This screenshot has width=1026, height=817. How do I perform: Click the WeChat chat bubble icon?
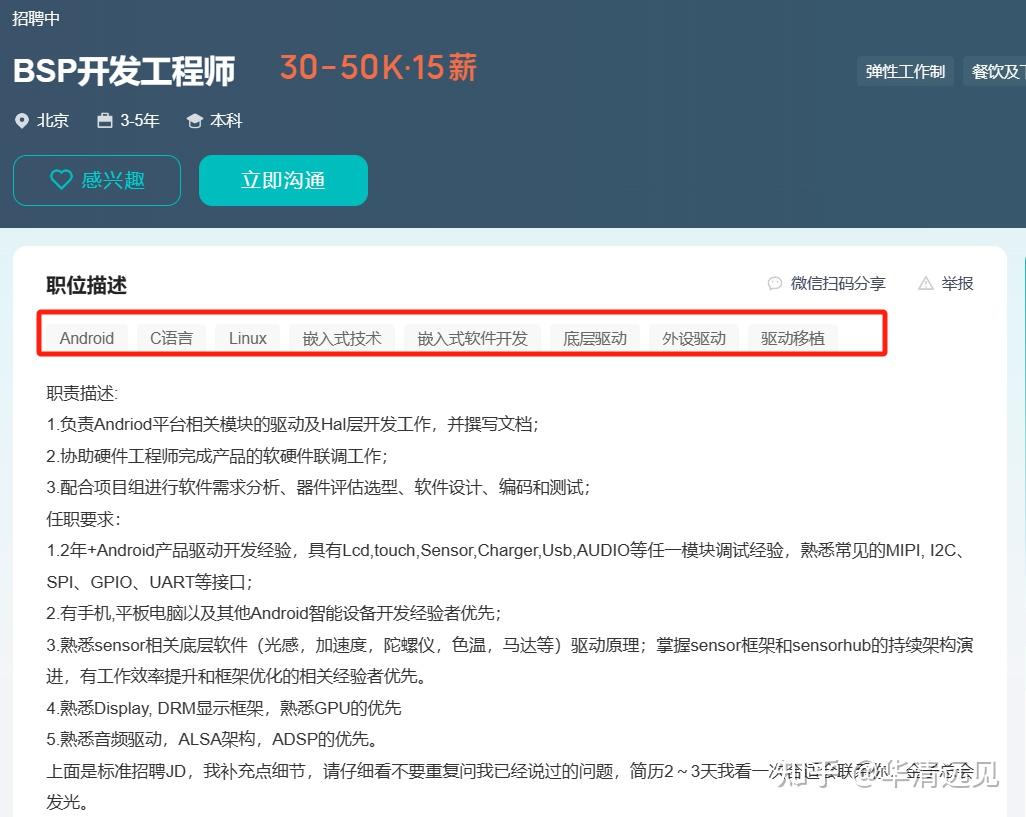(775, 283)
